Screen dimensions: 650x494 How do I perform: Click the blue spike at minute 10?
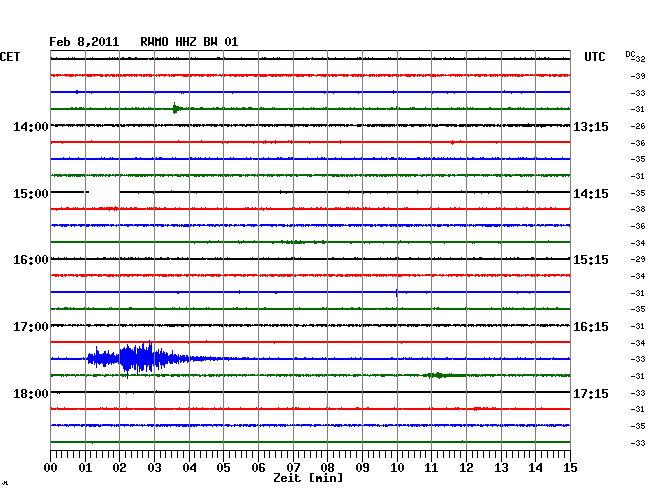397,293
